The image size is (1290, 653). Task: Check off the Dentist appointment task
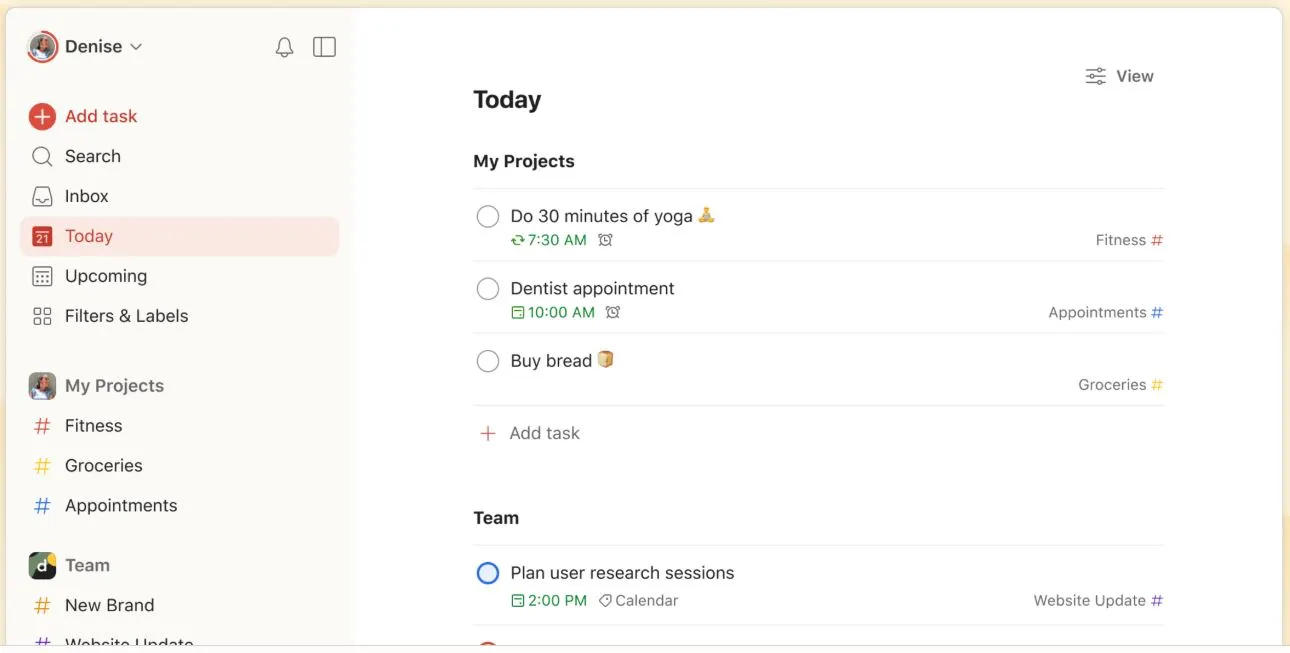click(x=488, y=289)
